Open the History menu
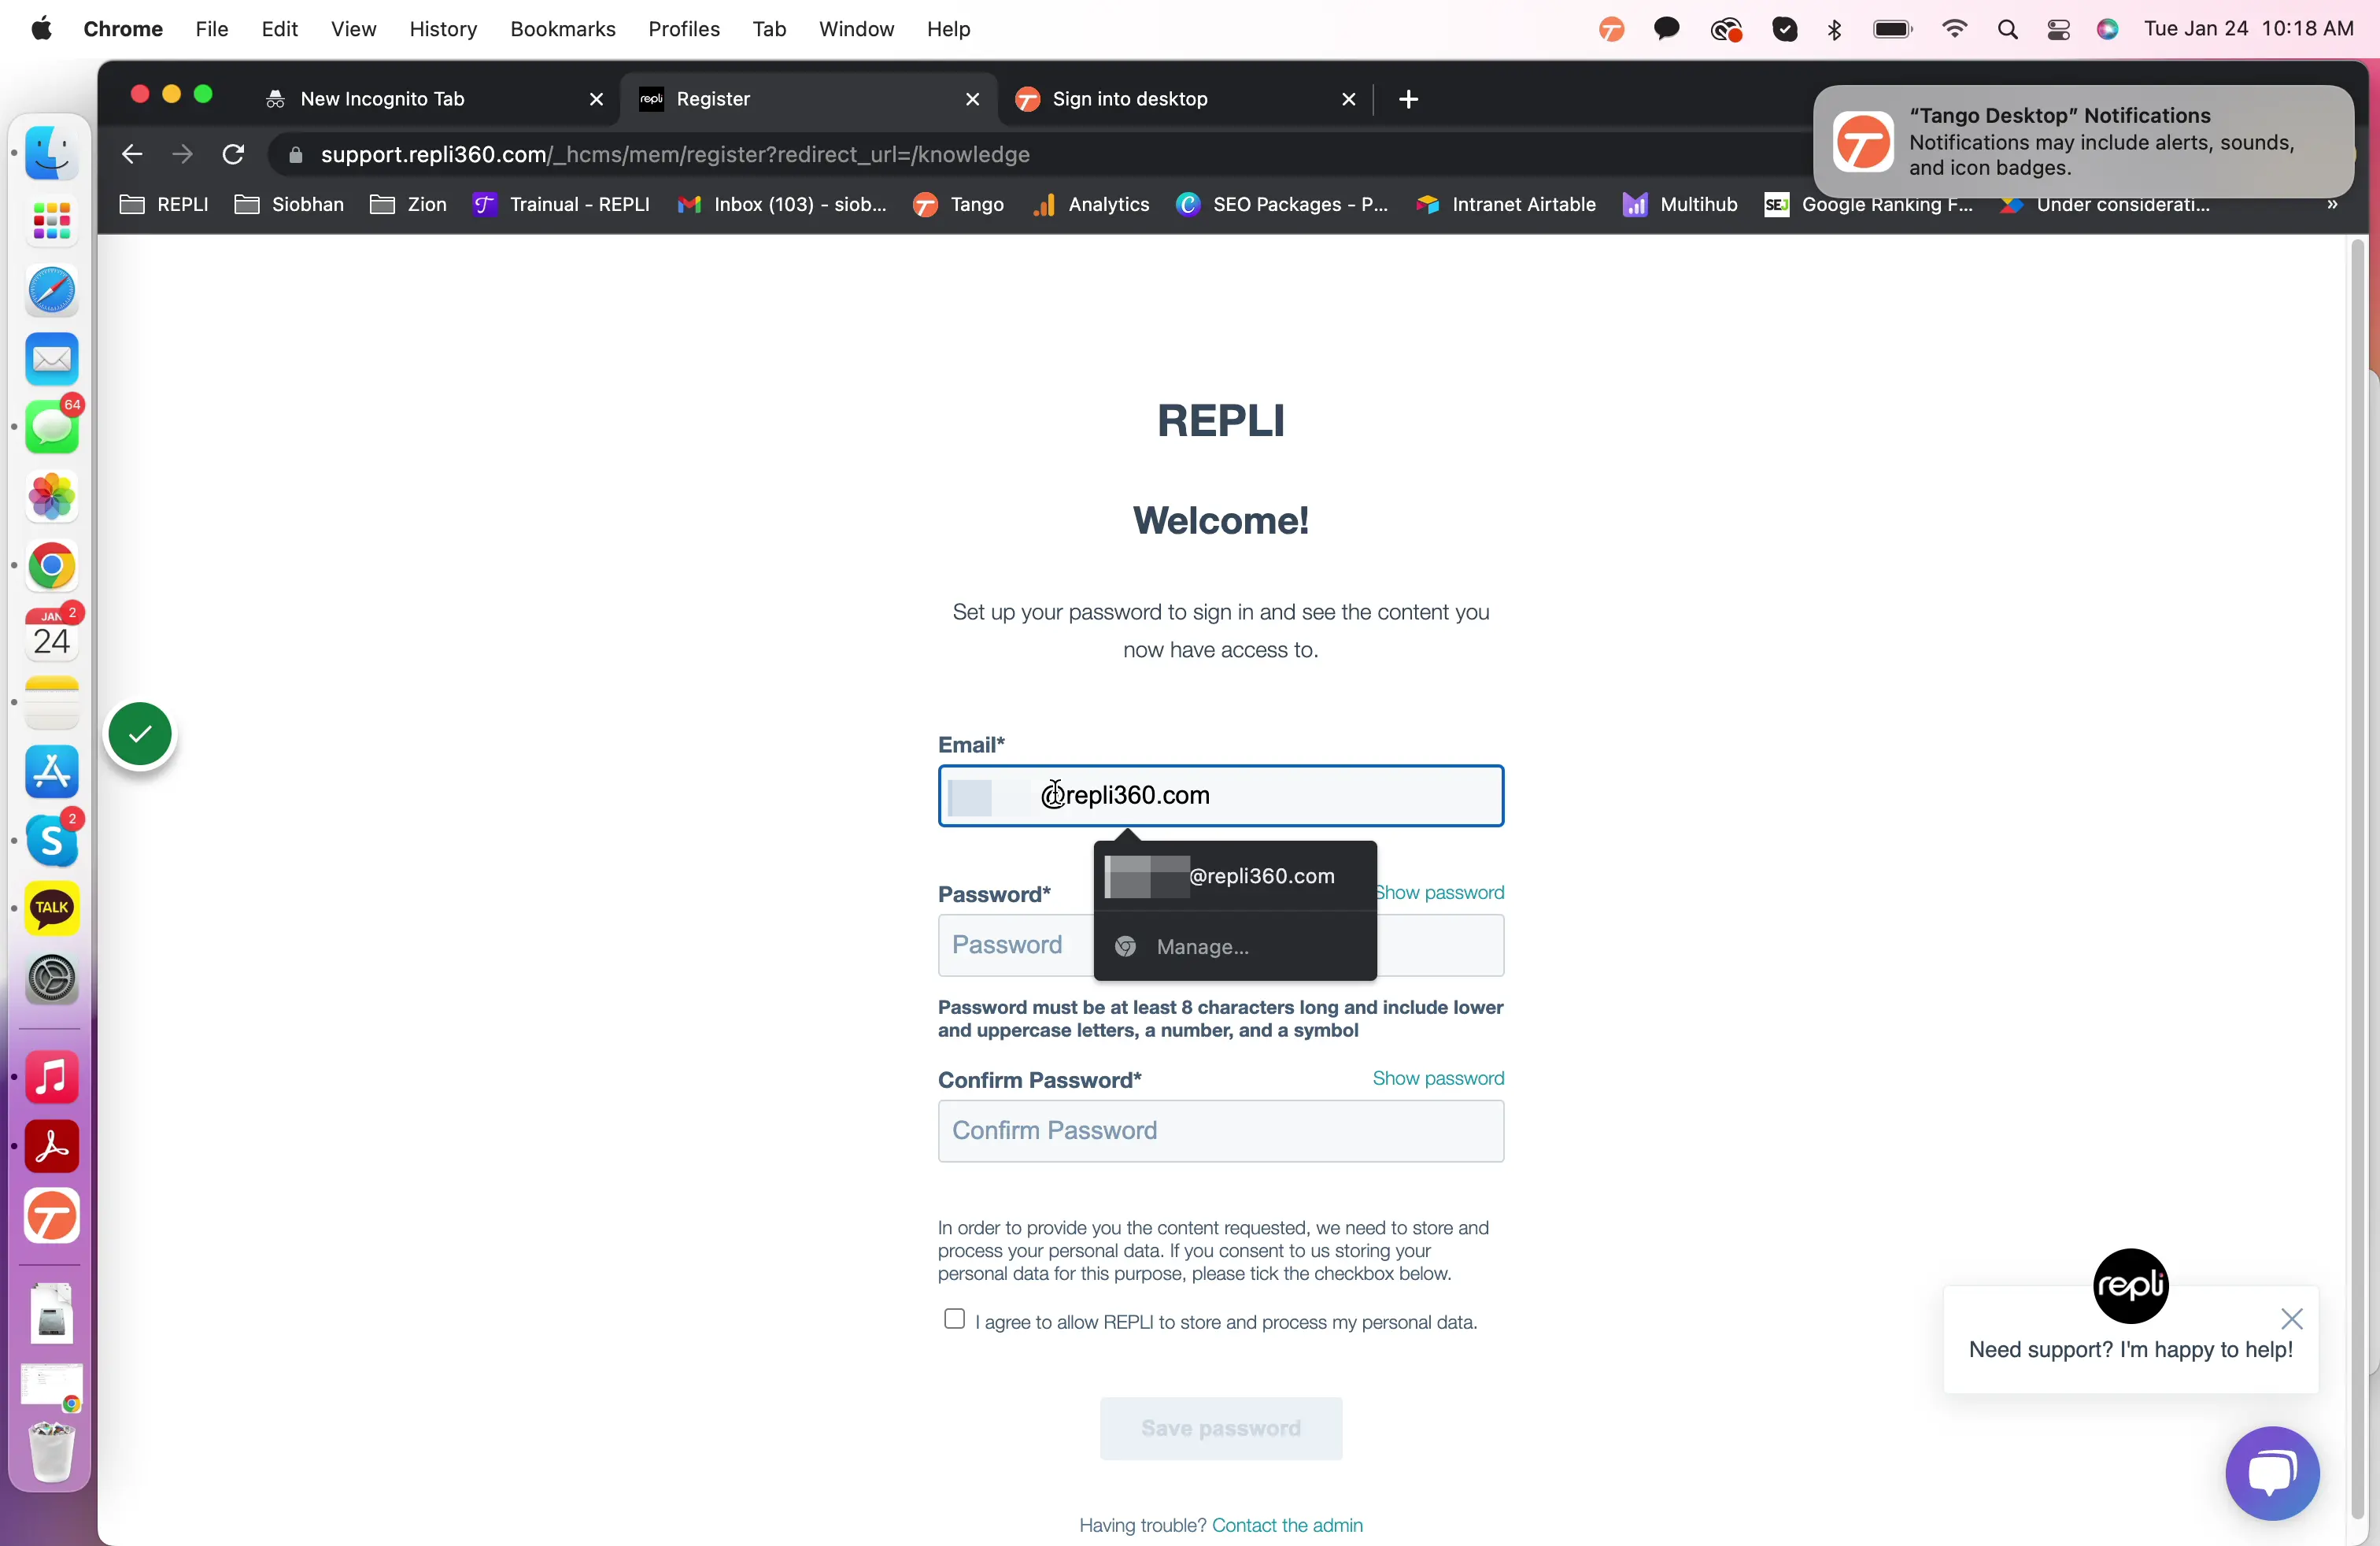 [443, 29]
